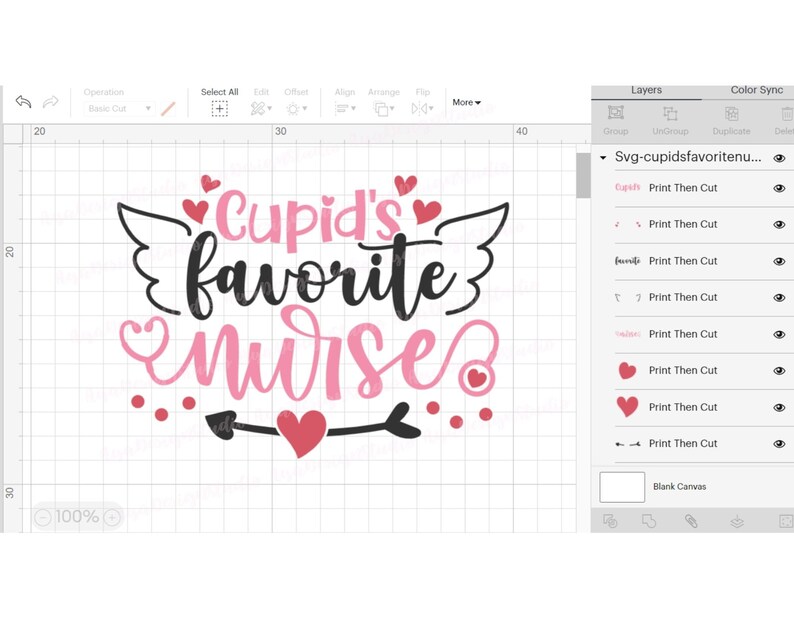794x643 pixels.
Task: Open Arrange dropdown arrow
Action: click(392, 108)
